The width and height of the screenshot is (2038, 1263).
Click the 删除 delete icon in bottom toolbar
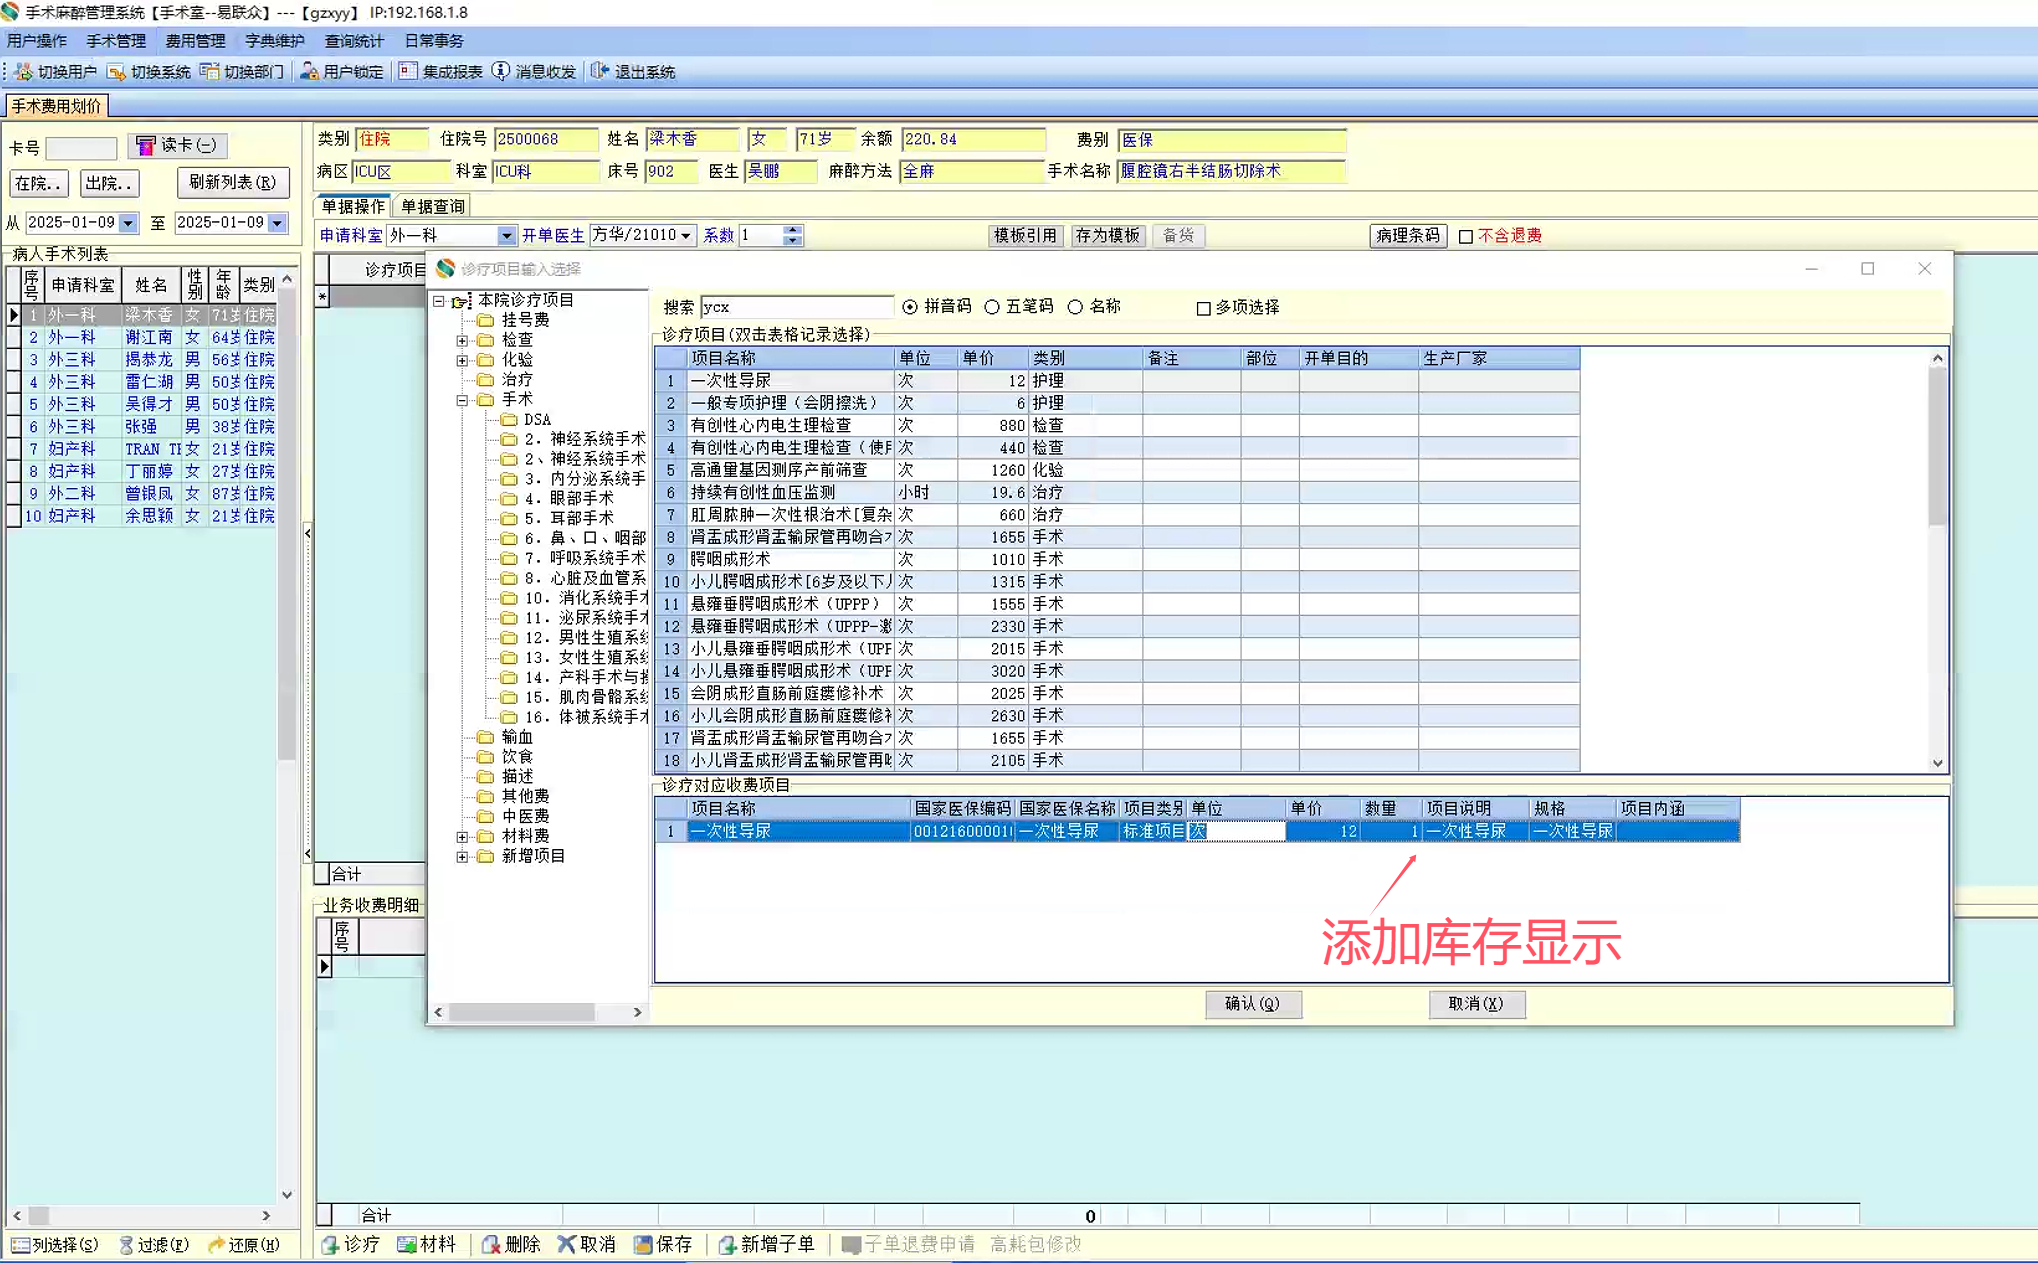(x=491, y=1245)
